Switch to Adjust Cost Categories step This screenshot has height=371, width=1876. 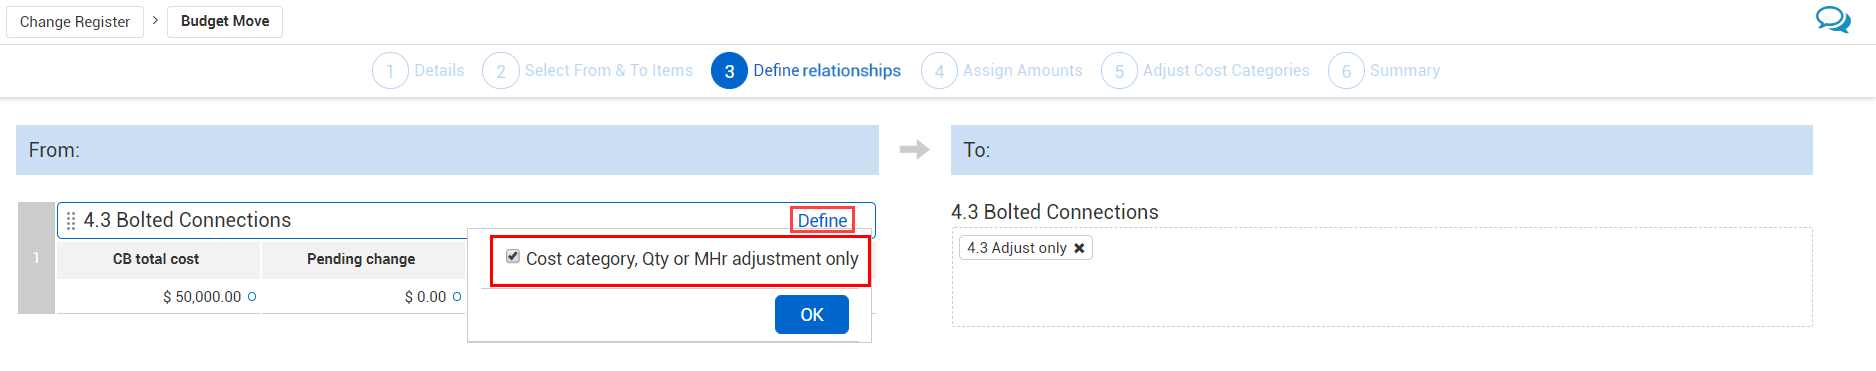[1226, 71]
